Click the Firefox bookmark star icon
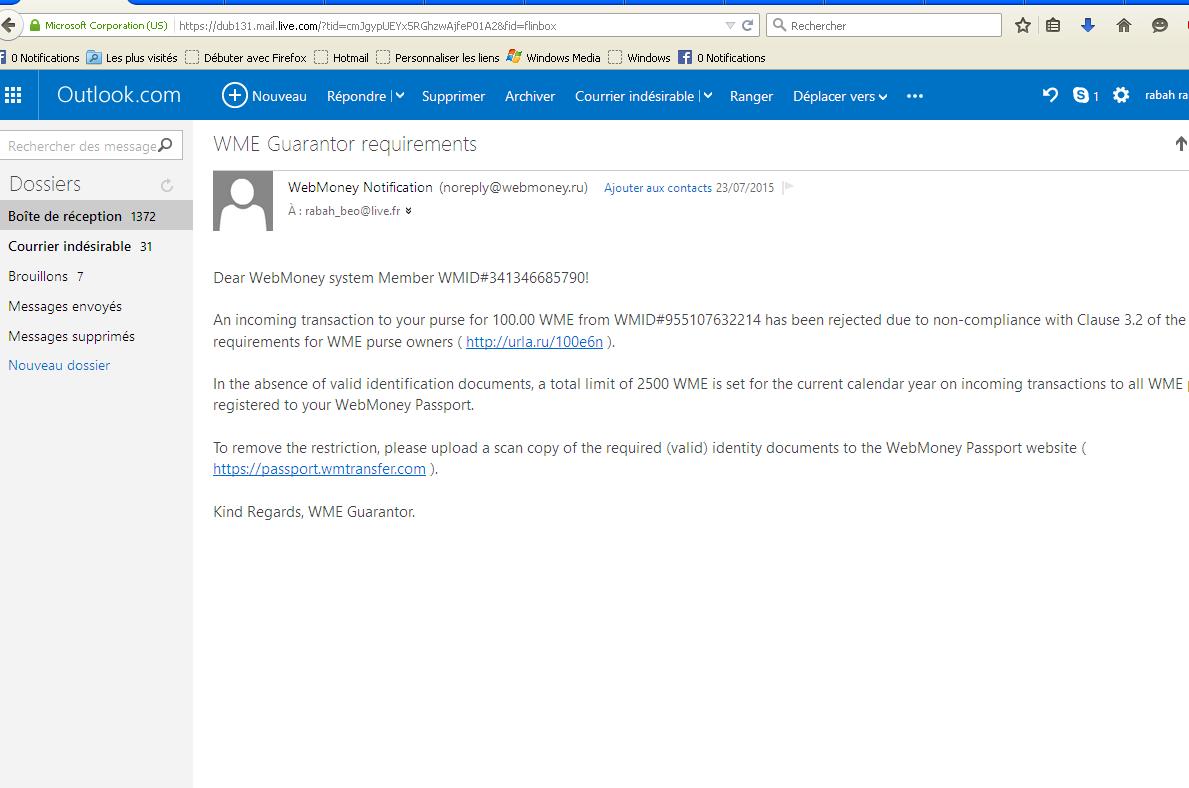 1022,26
